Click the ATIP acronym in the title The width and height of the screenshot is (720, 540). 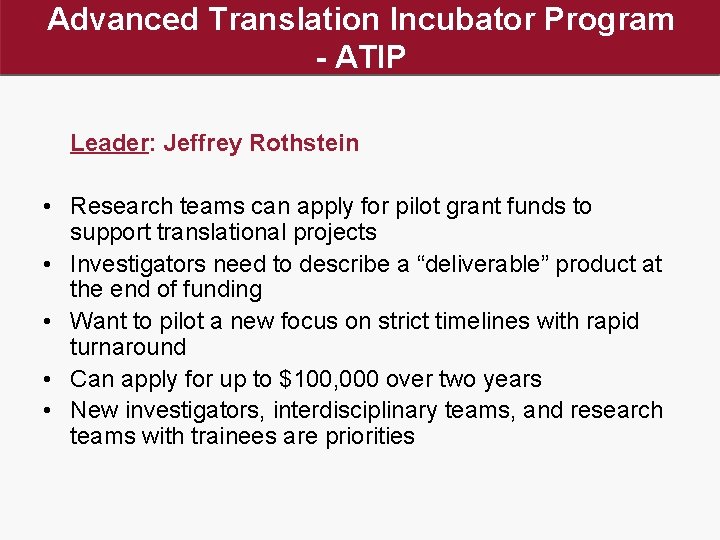pos(371,57)
